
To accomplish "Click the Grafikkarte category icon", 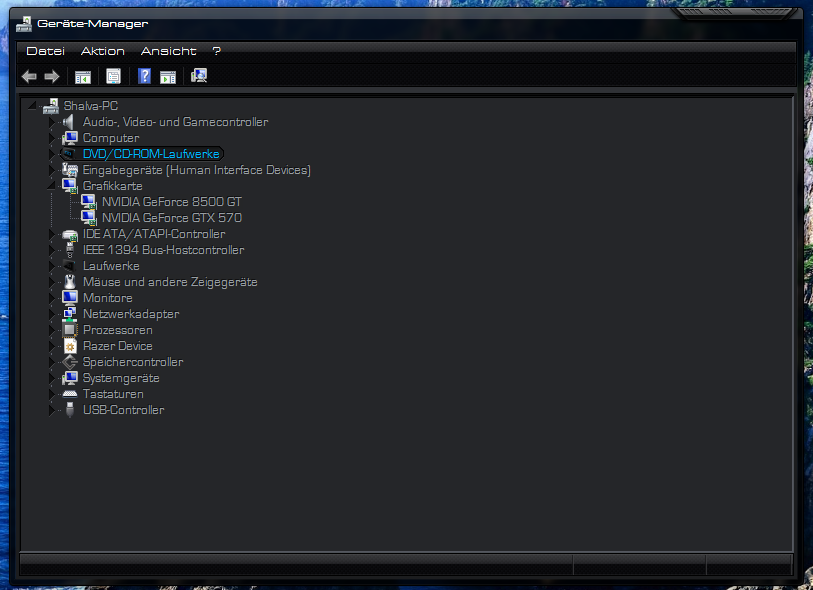I will (x=69, y=186).
